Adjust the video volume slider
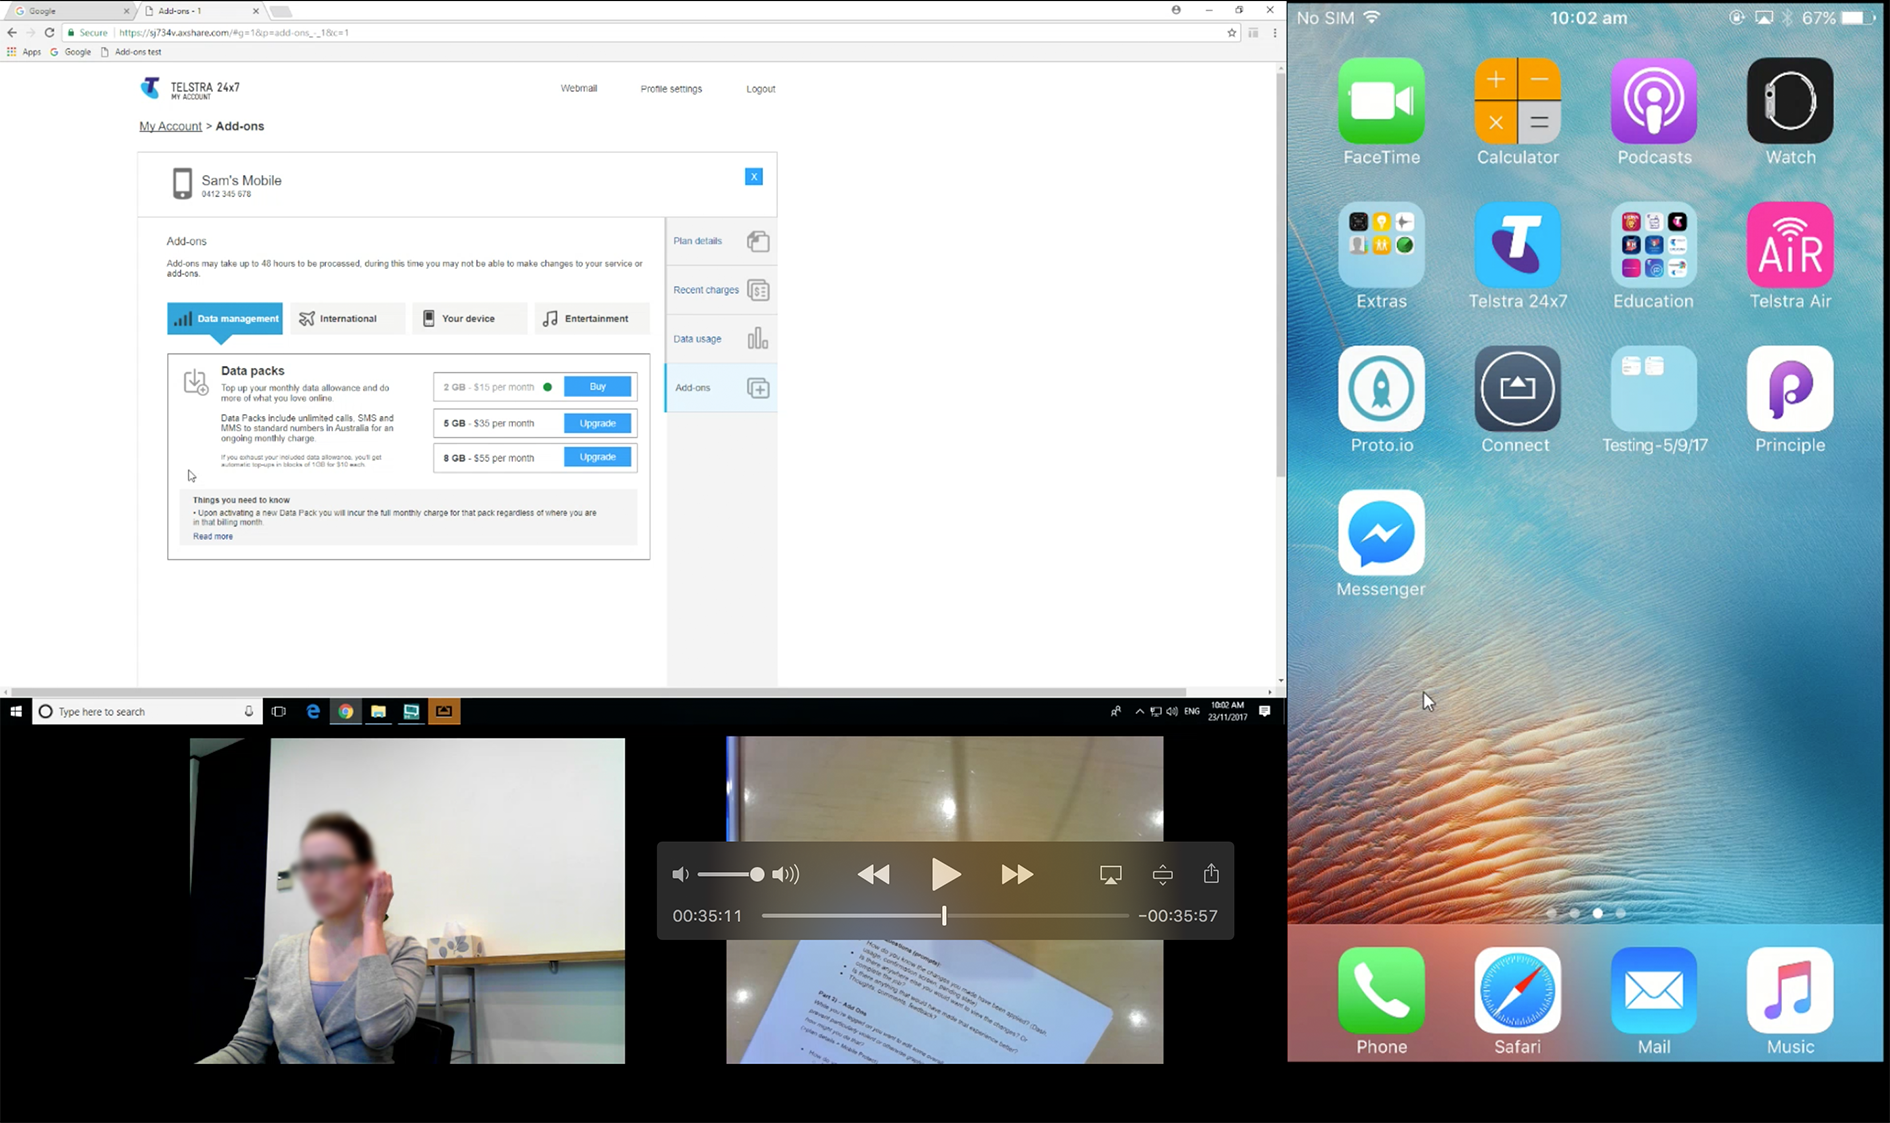 coord(731,875)
